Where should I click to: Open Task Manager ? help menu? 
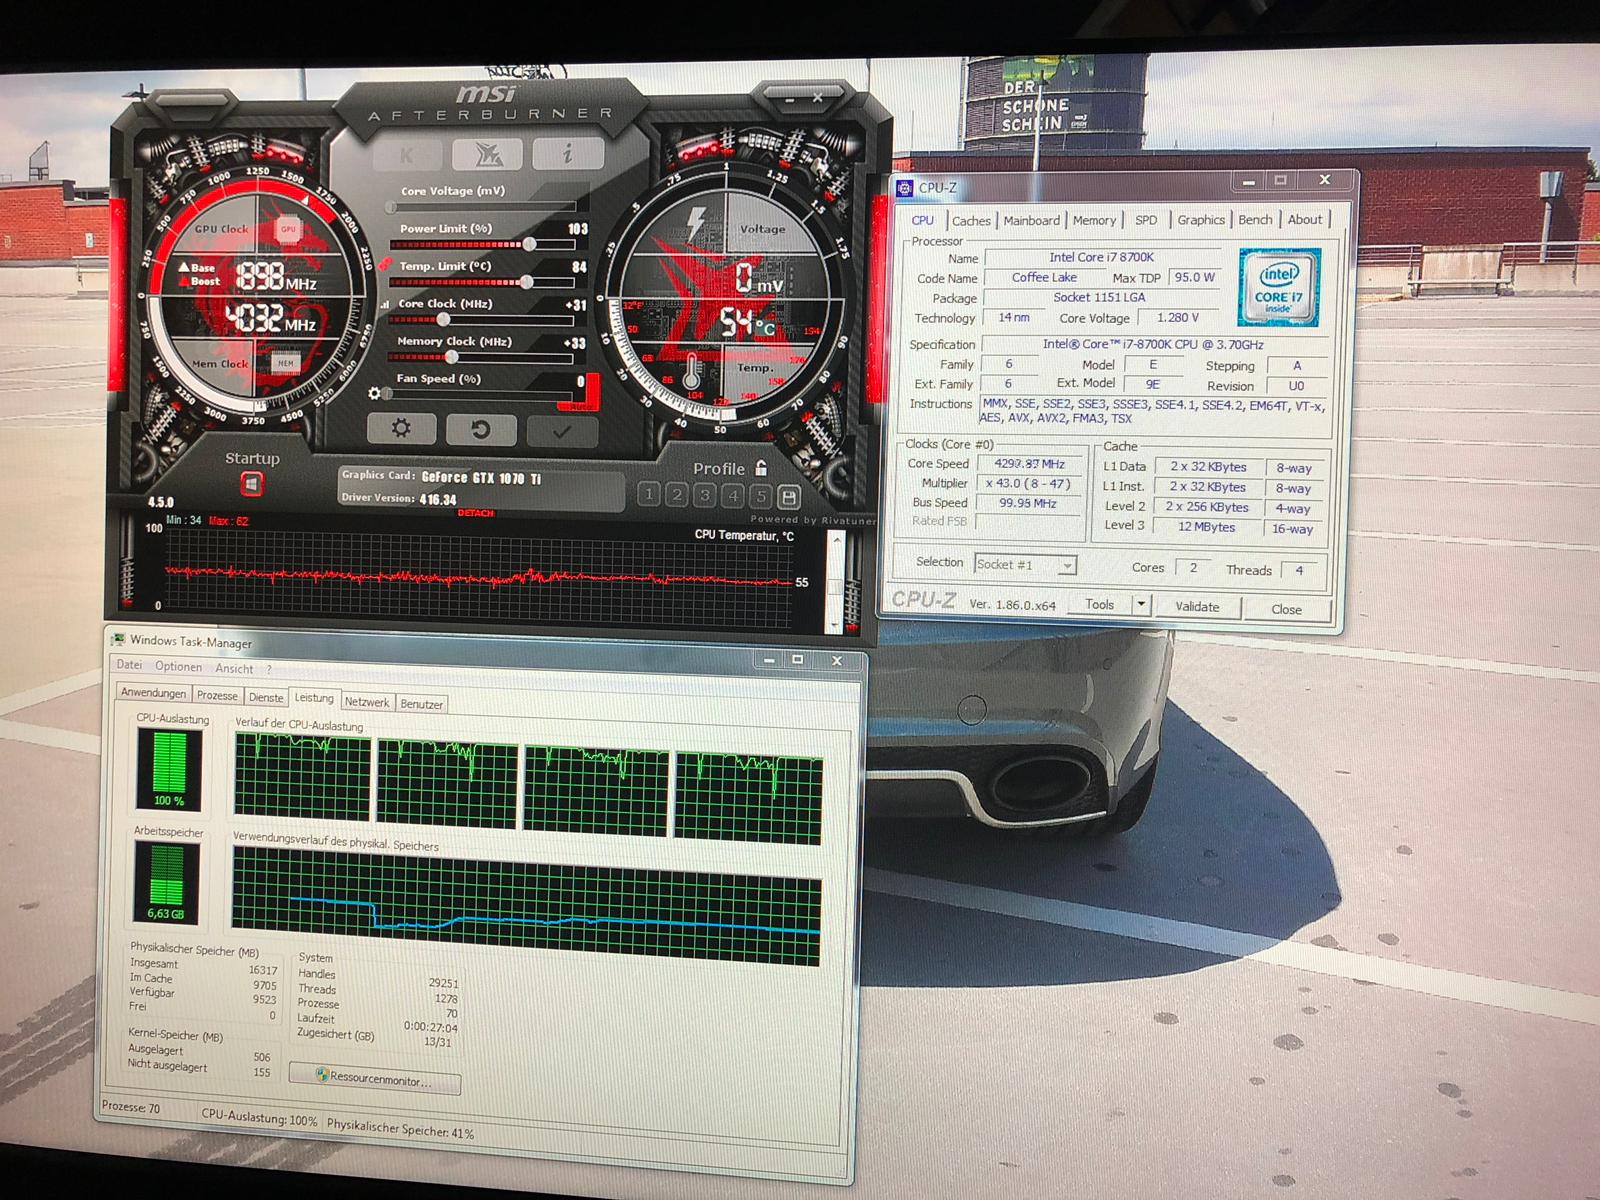269,670
